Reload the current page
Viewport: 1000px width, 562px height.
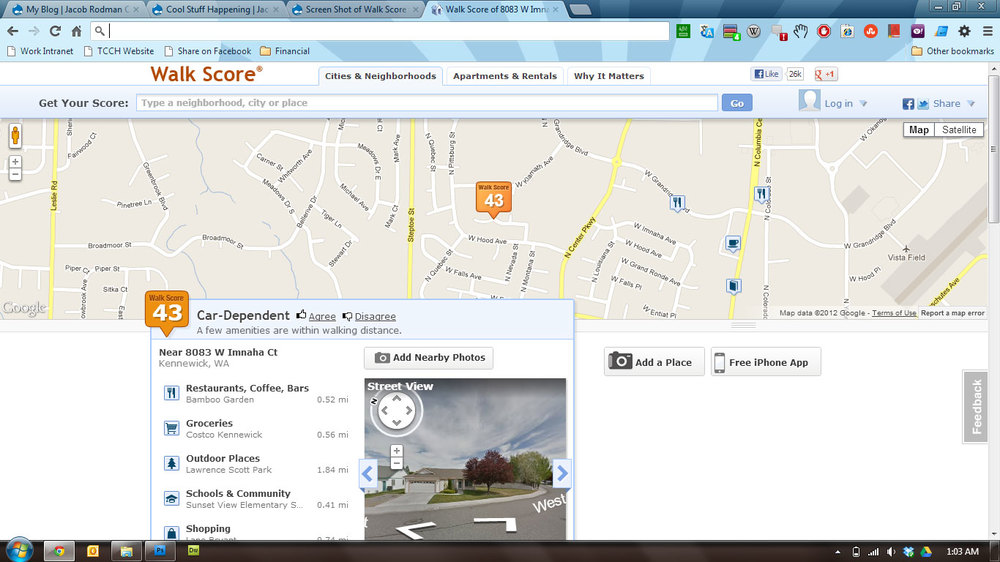(x=55, y=31)
